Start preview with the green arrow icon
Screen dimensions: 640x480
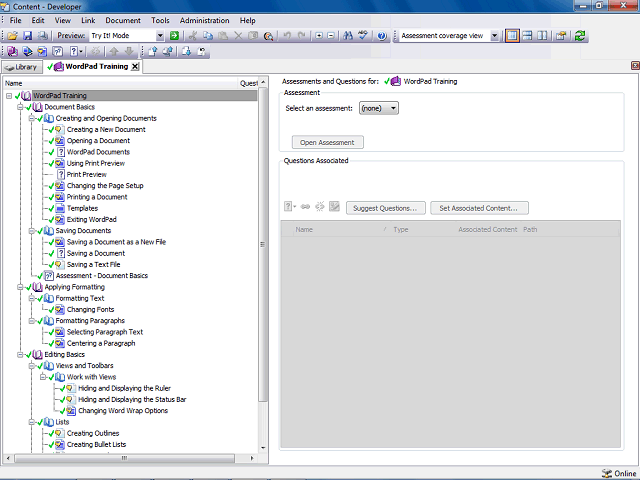(x=174, y=36)
